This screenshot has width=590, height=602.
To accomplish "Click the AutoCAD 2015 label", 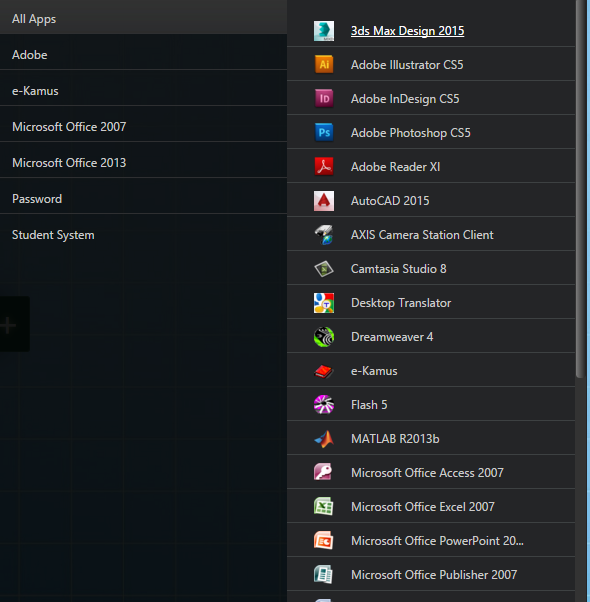I will click(x=390, y=201).
